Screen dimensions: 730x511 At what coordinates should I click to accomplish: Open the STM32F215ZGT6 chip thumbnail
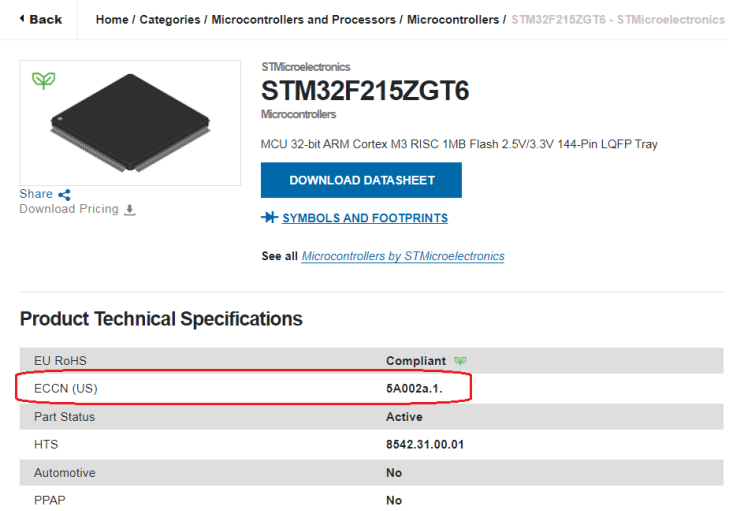point(130,123)
